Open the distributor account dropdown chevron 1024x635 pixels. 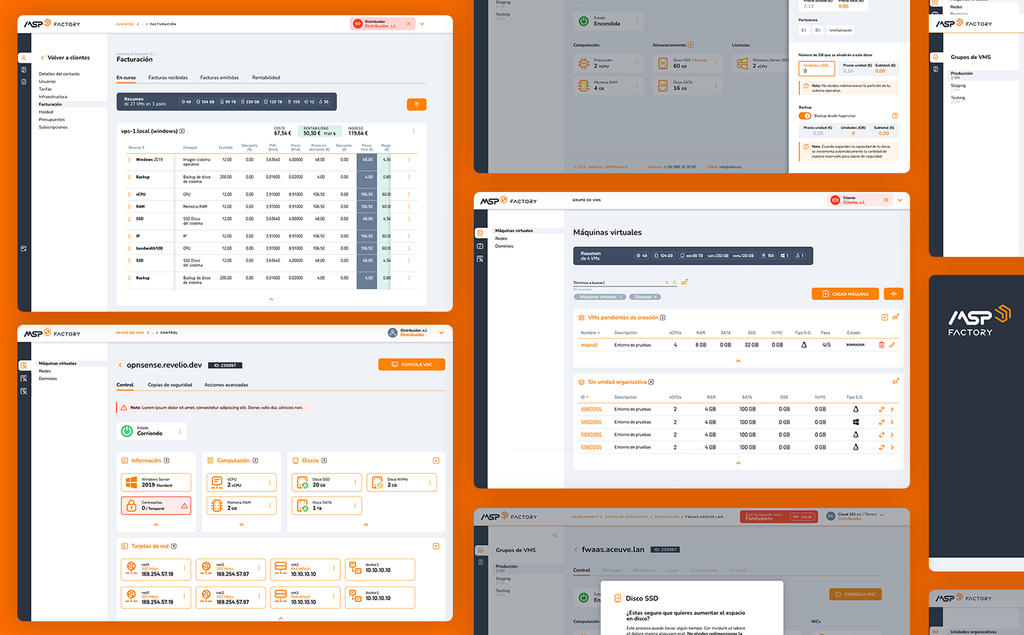(422, 23)
